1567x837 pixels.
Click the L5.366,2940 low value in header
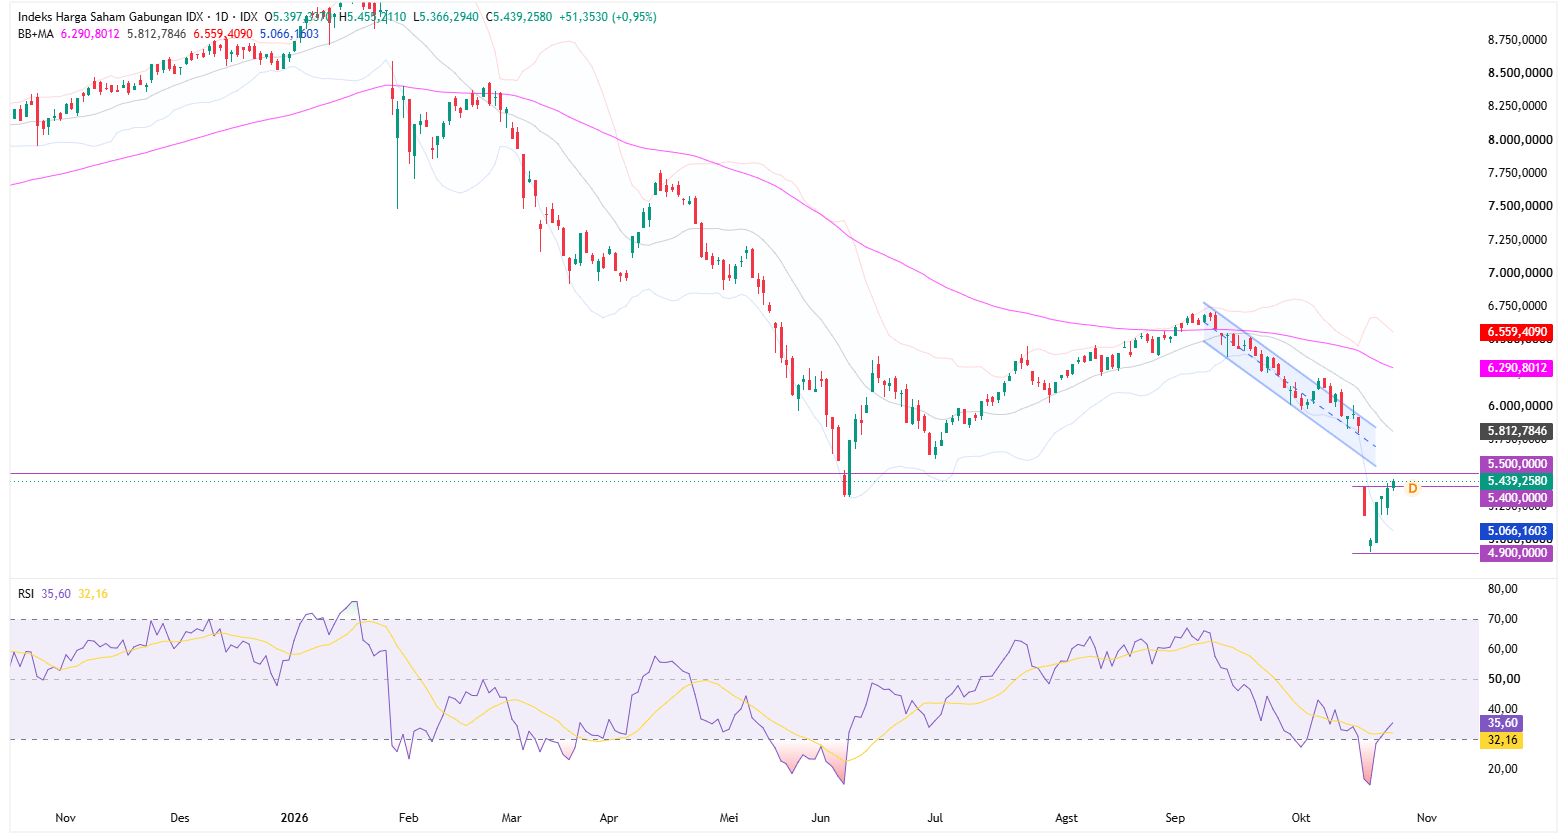click(x=447, y=17)
